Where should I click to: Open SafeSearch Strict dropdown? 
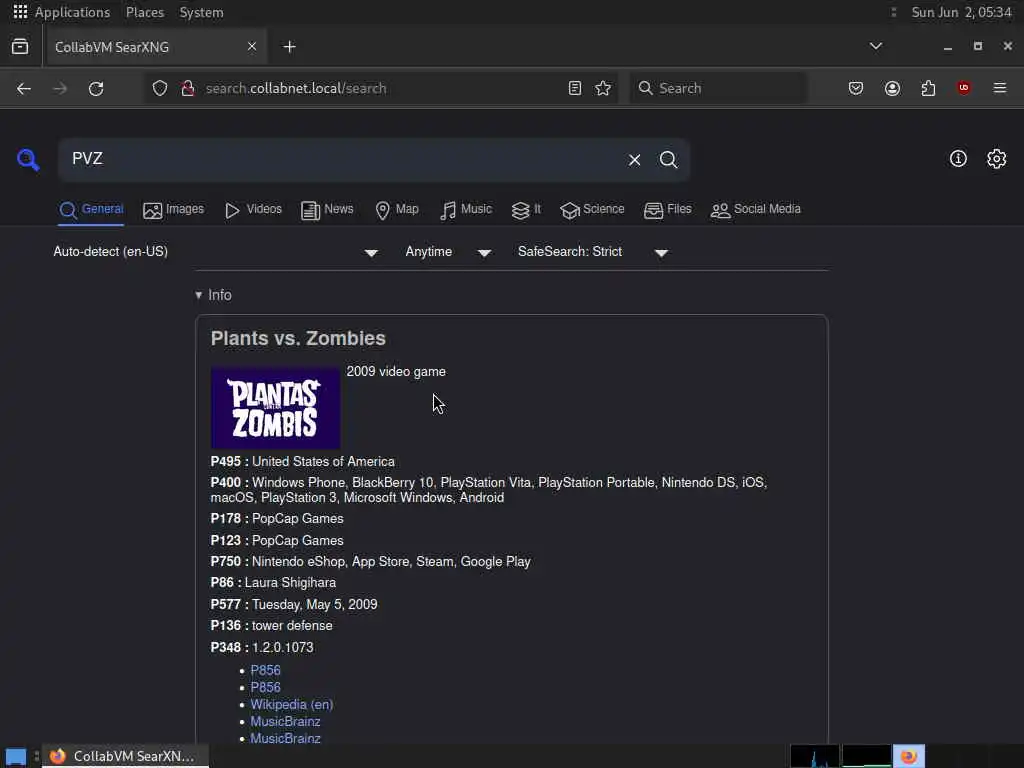pos(593,252)
